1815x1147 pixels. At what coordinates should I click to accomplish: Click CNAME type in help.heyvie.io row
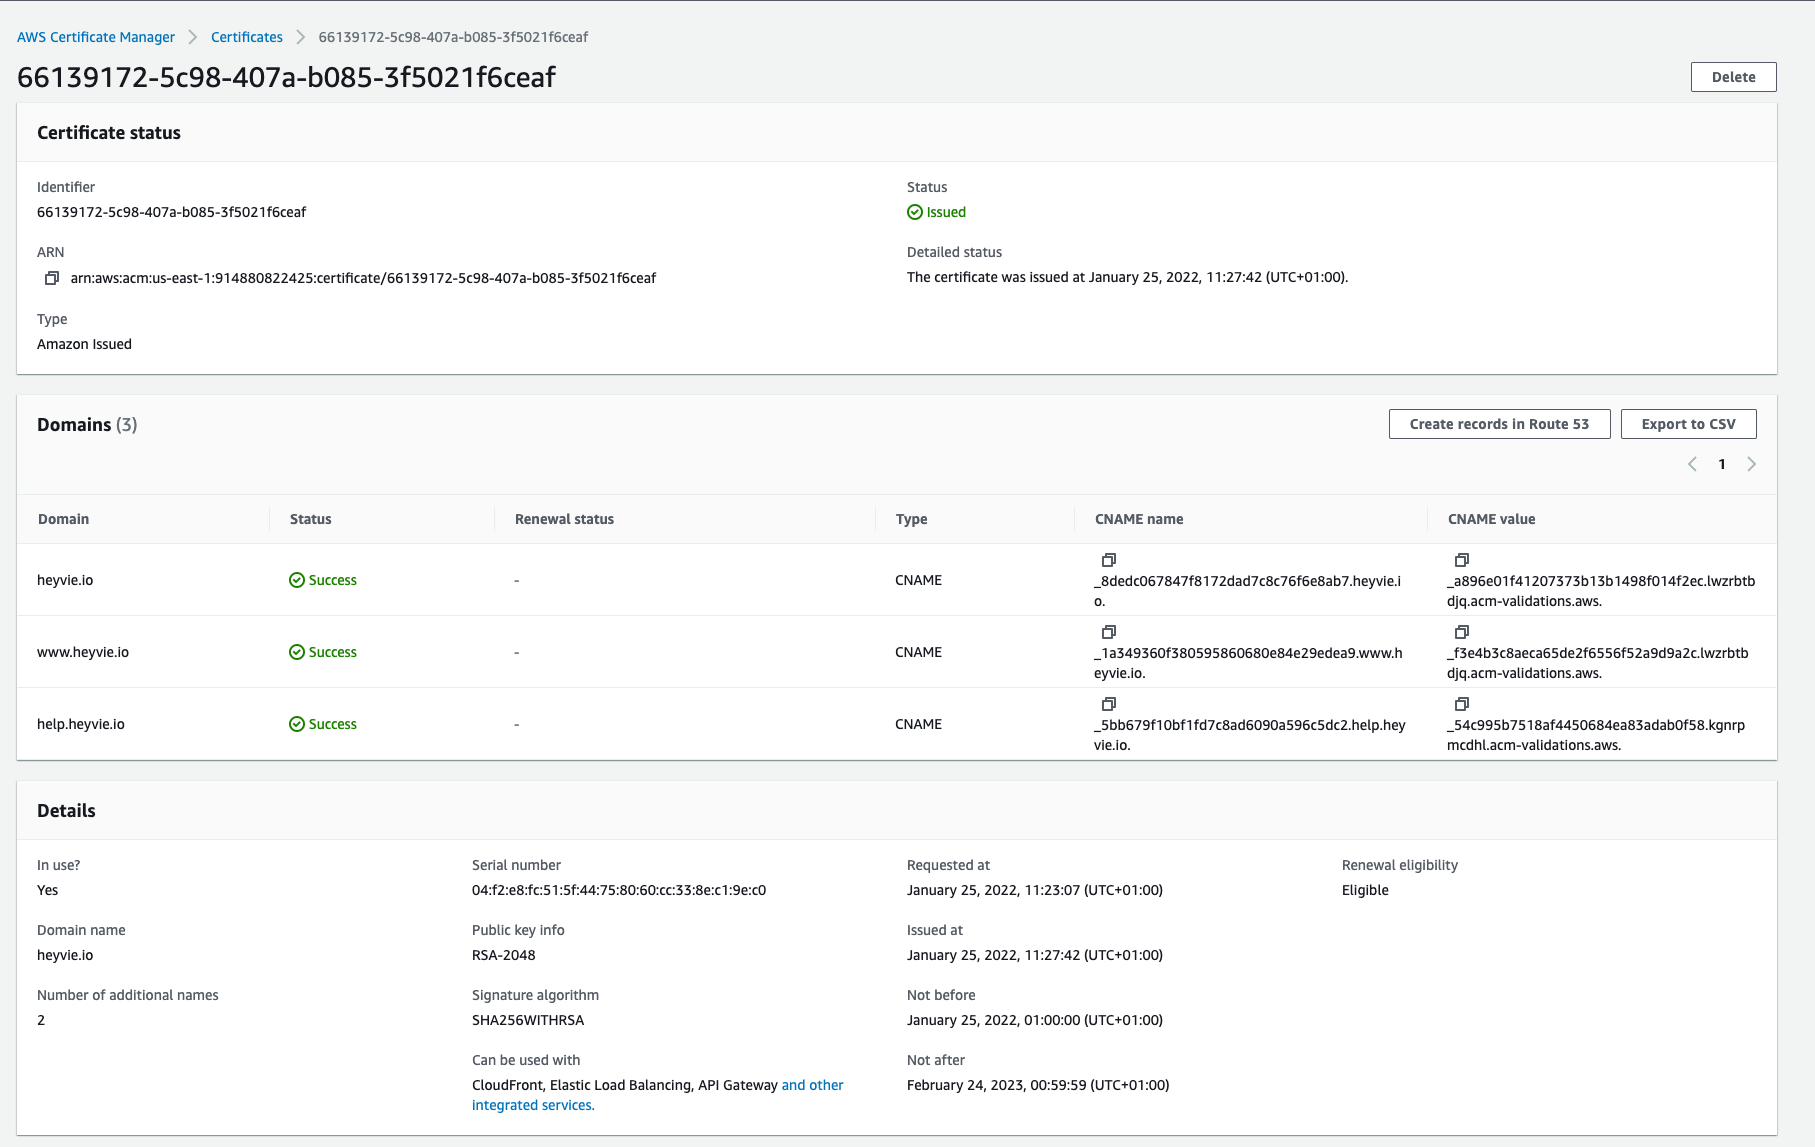(918, 724)
